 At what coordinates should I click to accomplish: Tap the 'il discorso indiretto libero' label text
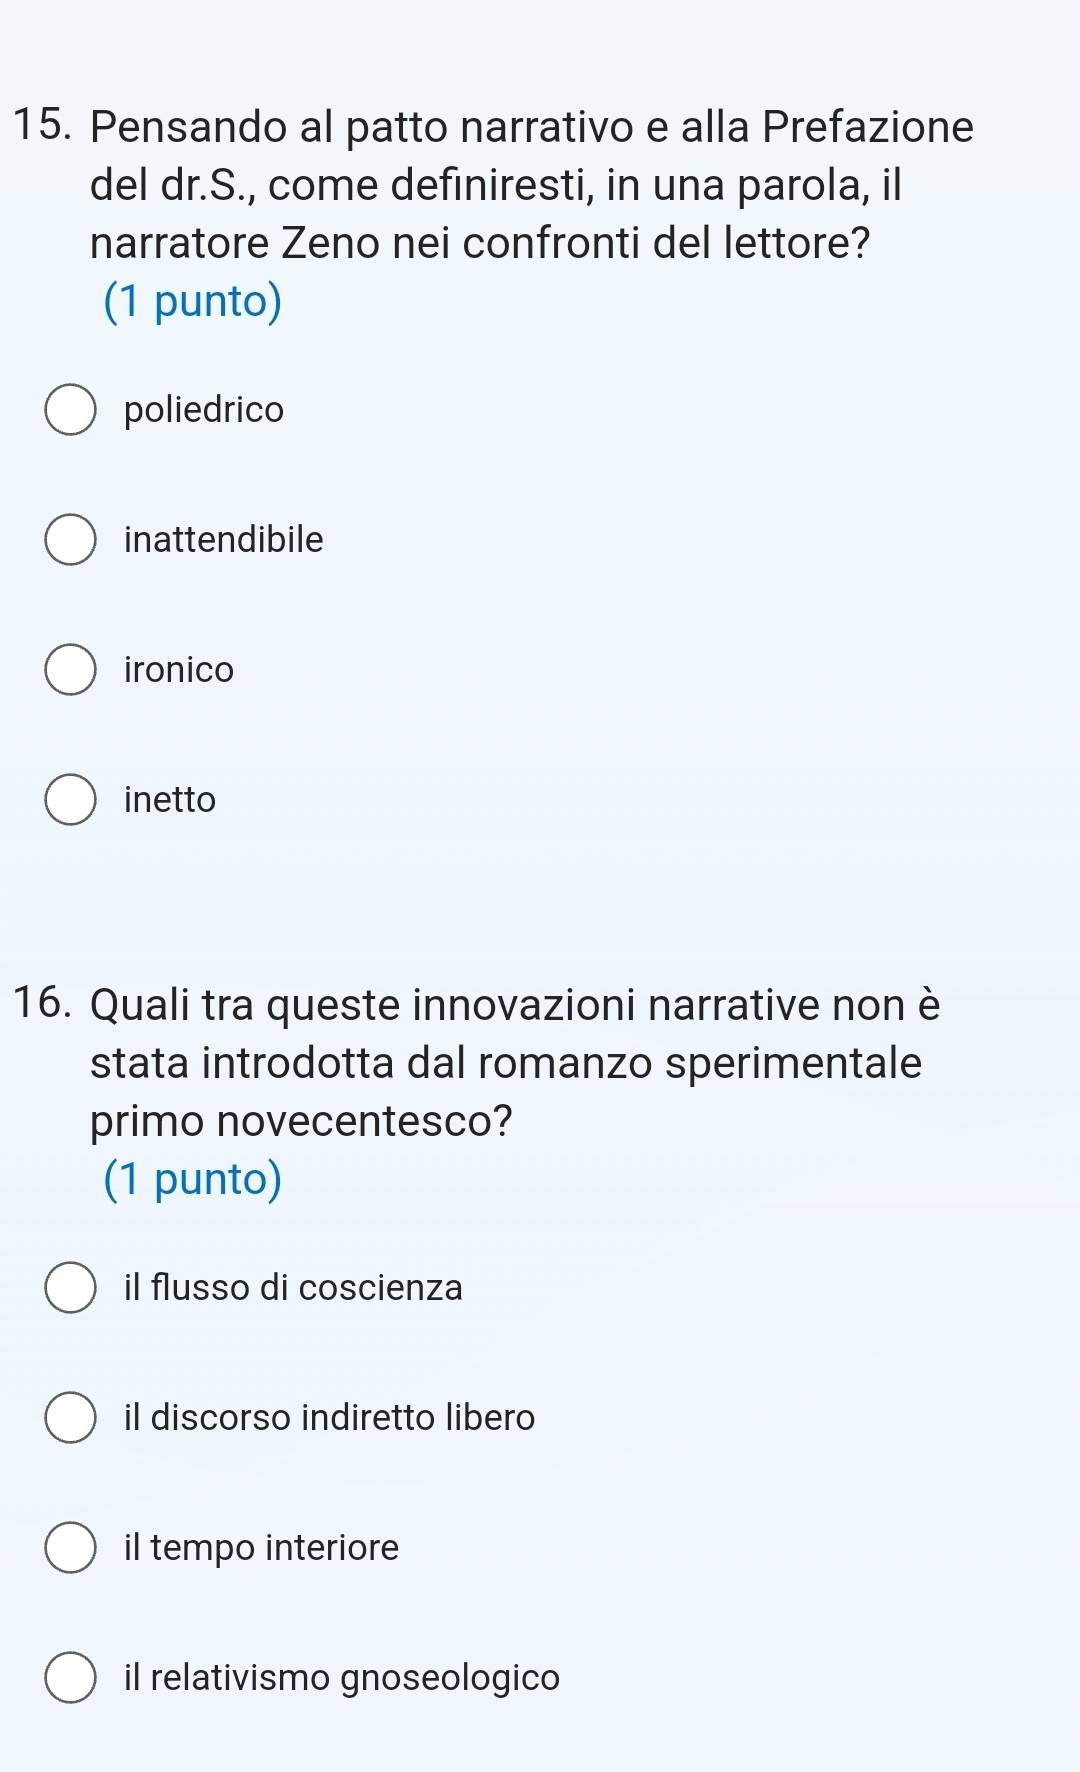pyautogui.click(x=330, y=1418)
